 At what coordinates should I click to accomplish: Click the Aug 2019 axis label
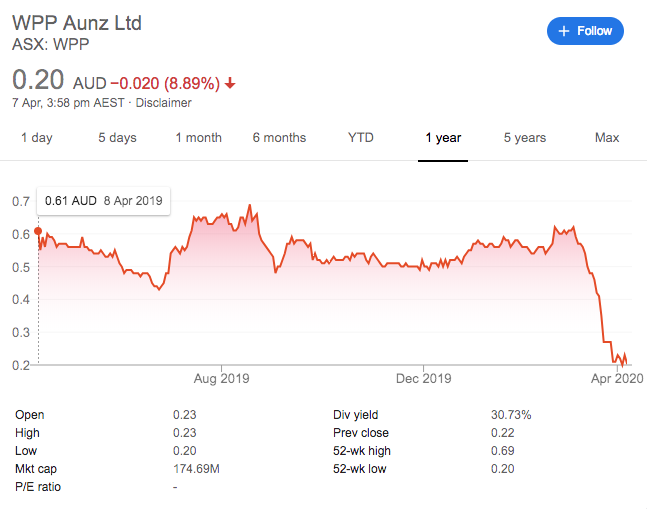[x=221, y=379]
